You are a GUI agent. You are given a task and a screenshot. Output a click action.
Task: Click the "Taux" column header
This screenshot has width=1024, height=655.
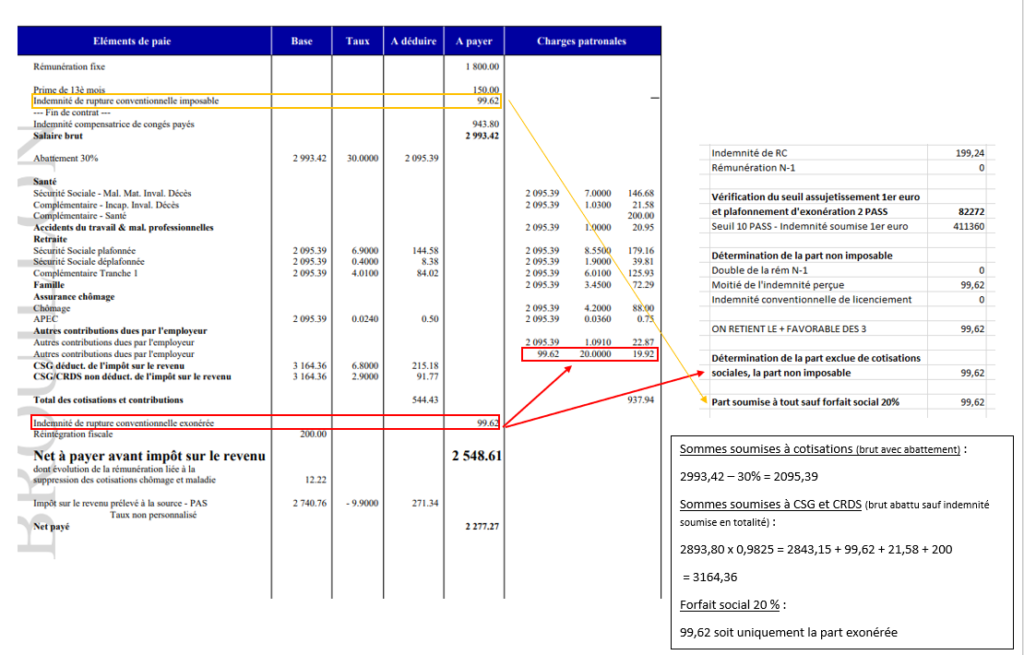point(357,40)
